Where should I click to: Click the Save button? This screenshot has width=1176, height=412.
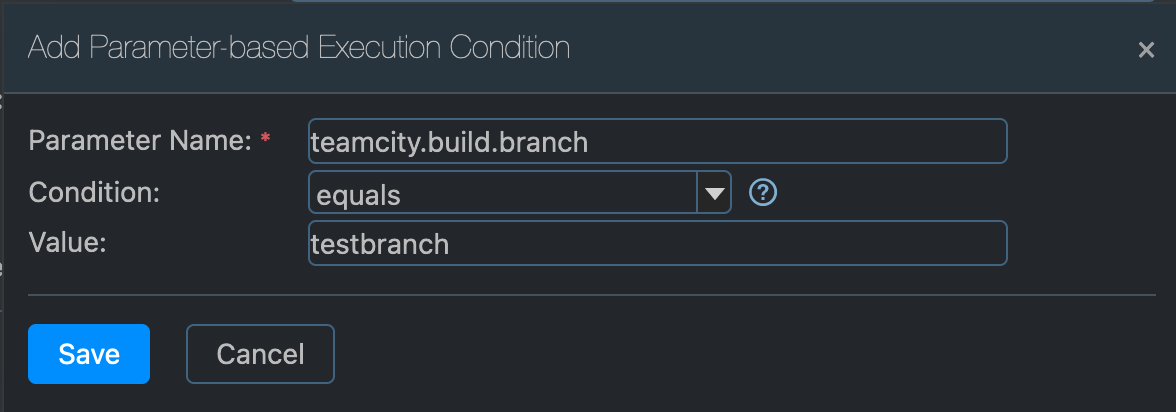89,354
